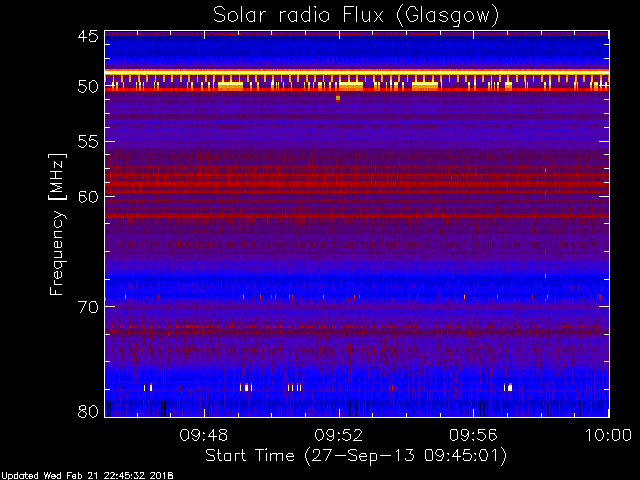Click the 09:48 time tick label
This screenshot has height=480, width=640.
click(204, 435)
